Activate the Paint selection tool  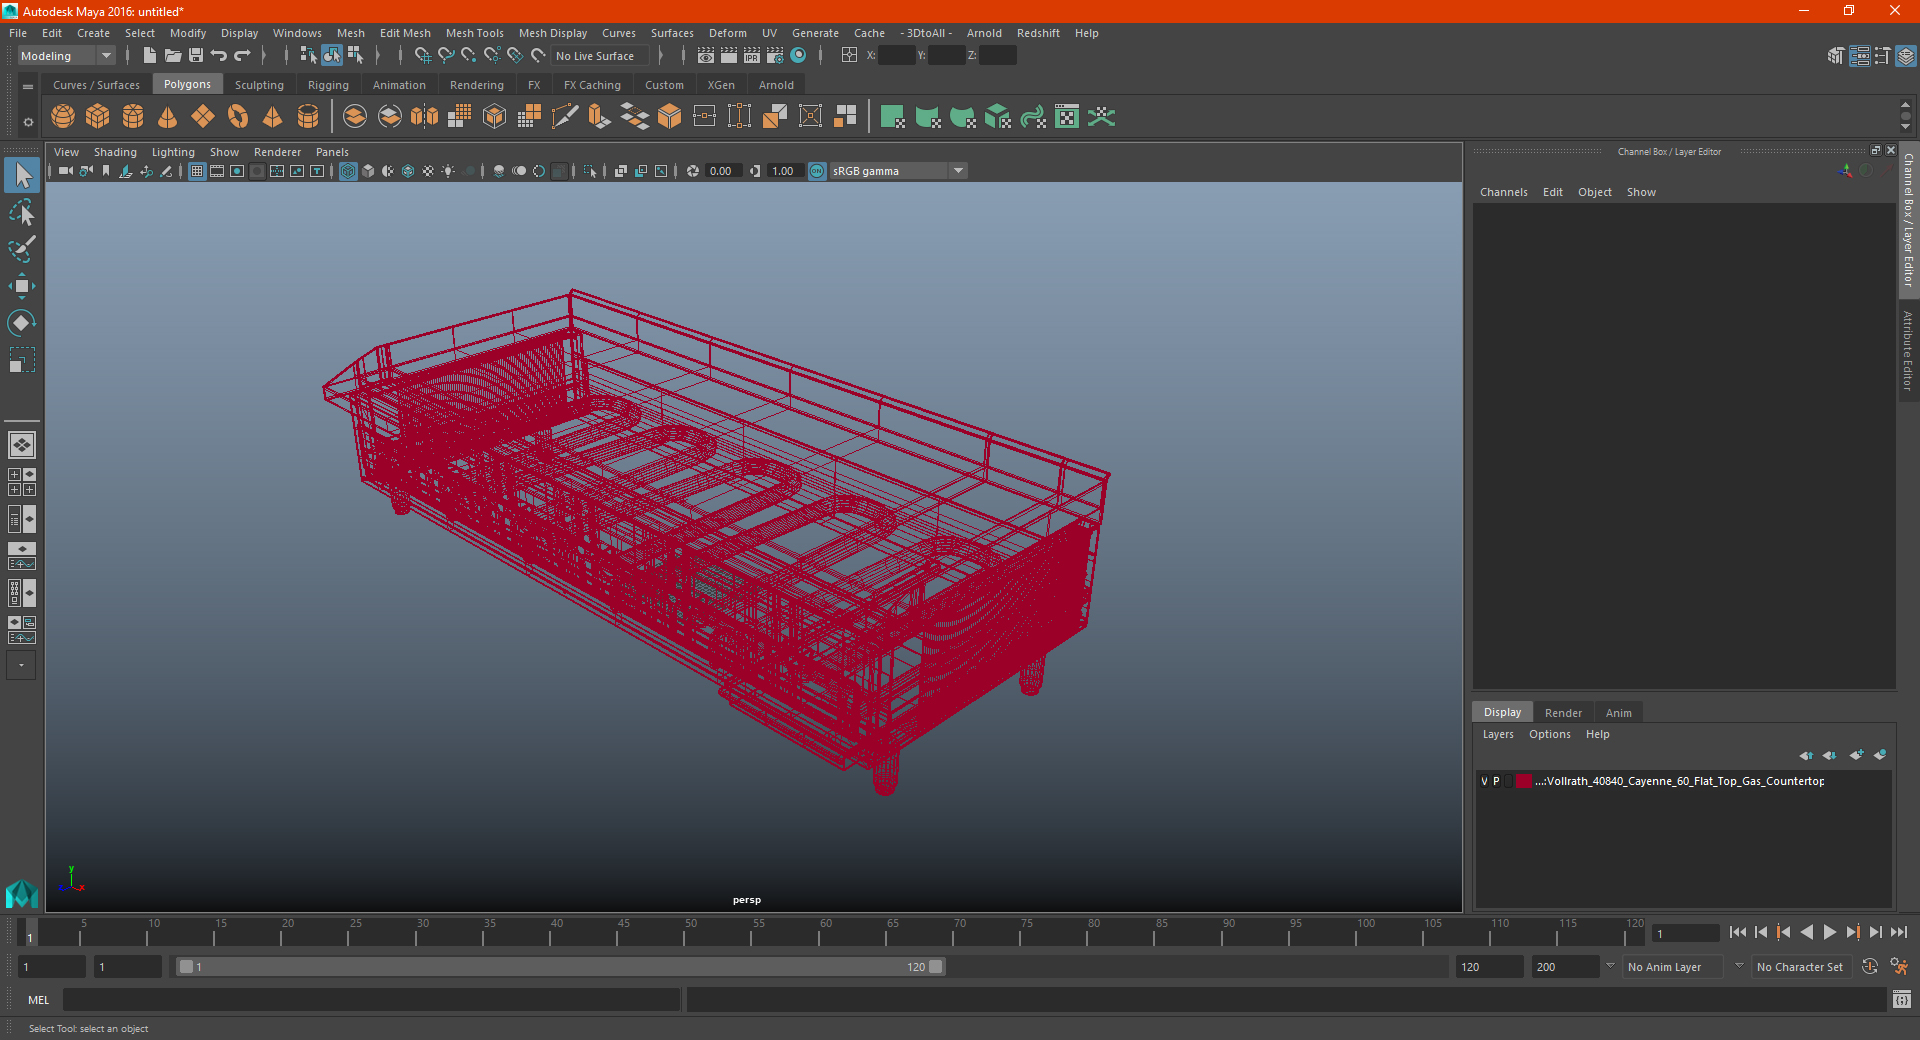[x=22, y=249]
